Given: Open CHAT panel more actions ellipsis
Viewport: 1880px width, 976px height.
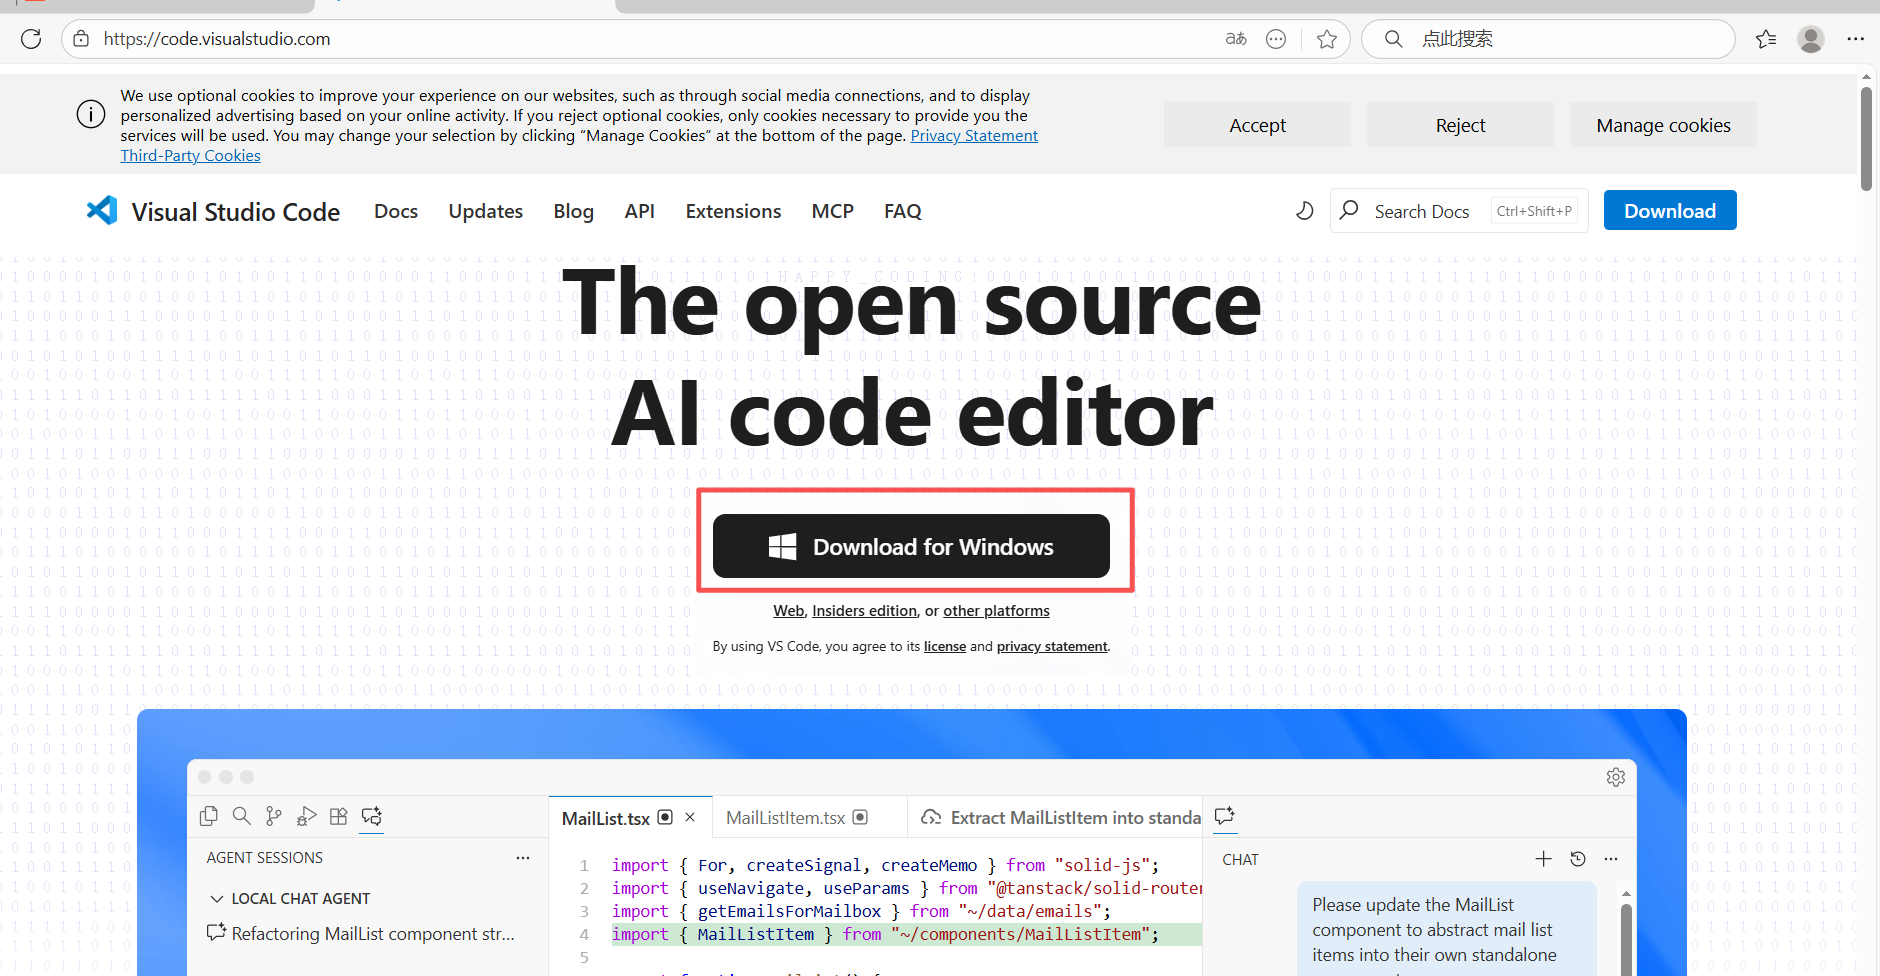Looking at the screenshot, I should click(x=1611, y=859).
